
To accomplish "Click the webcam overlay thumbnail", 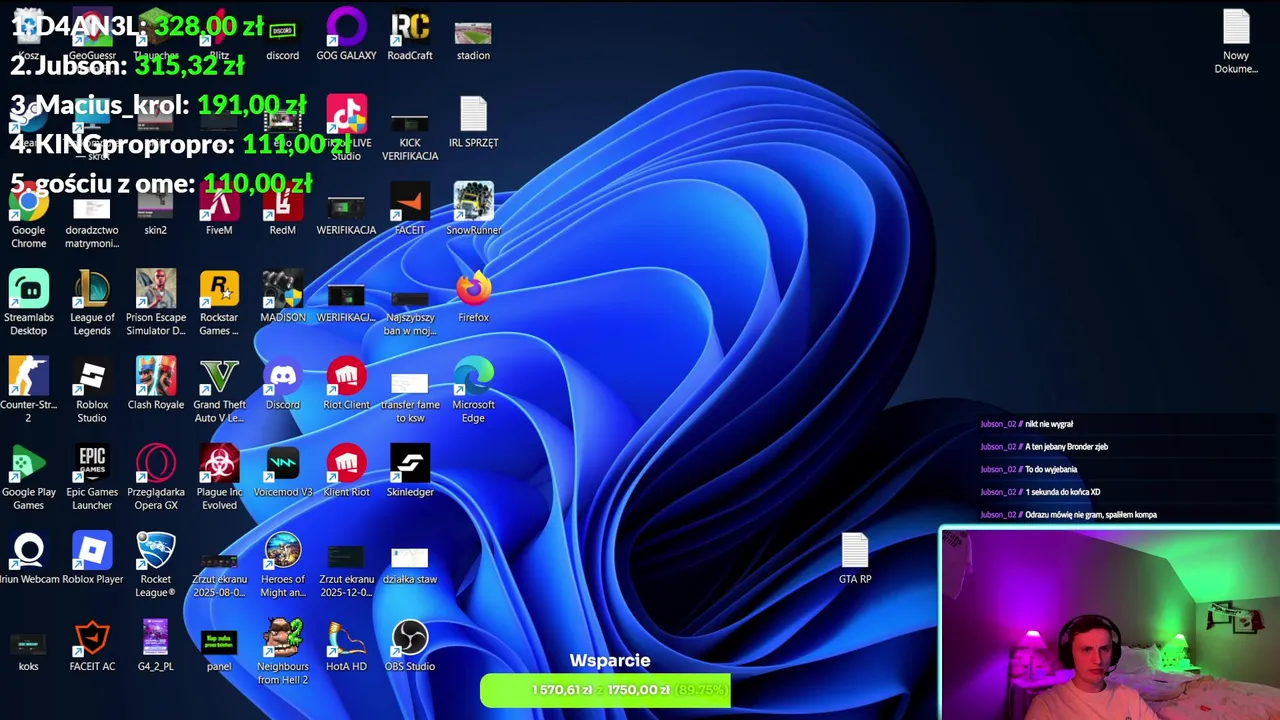I will pyautogui.click(x=1110, y=624).
